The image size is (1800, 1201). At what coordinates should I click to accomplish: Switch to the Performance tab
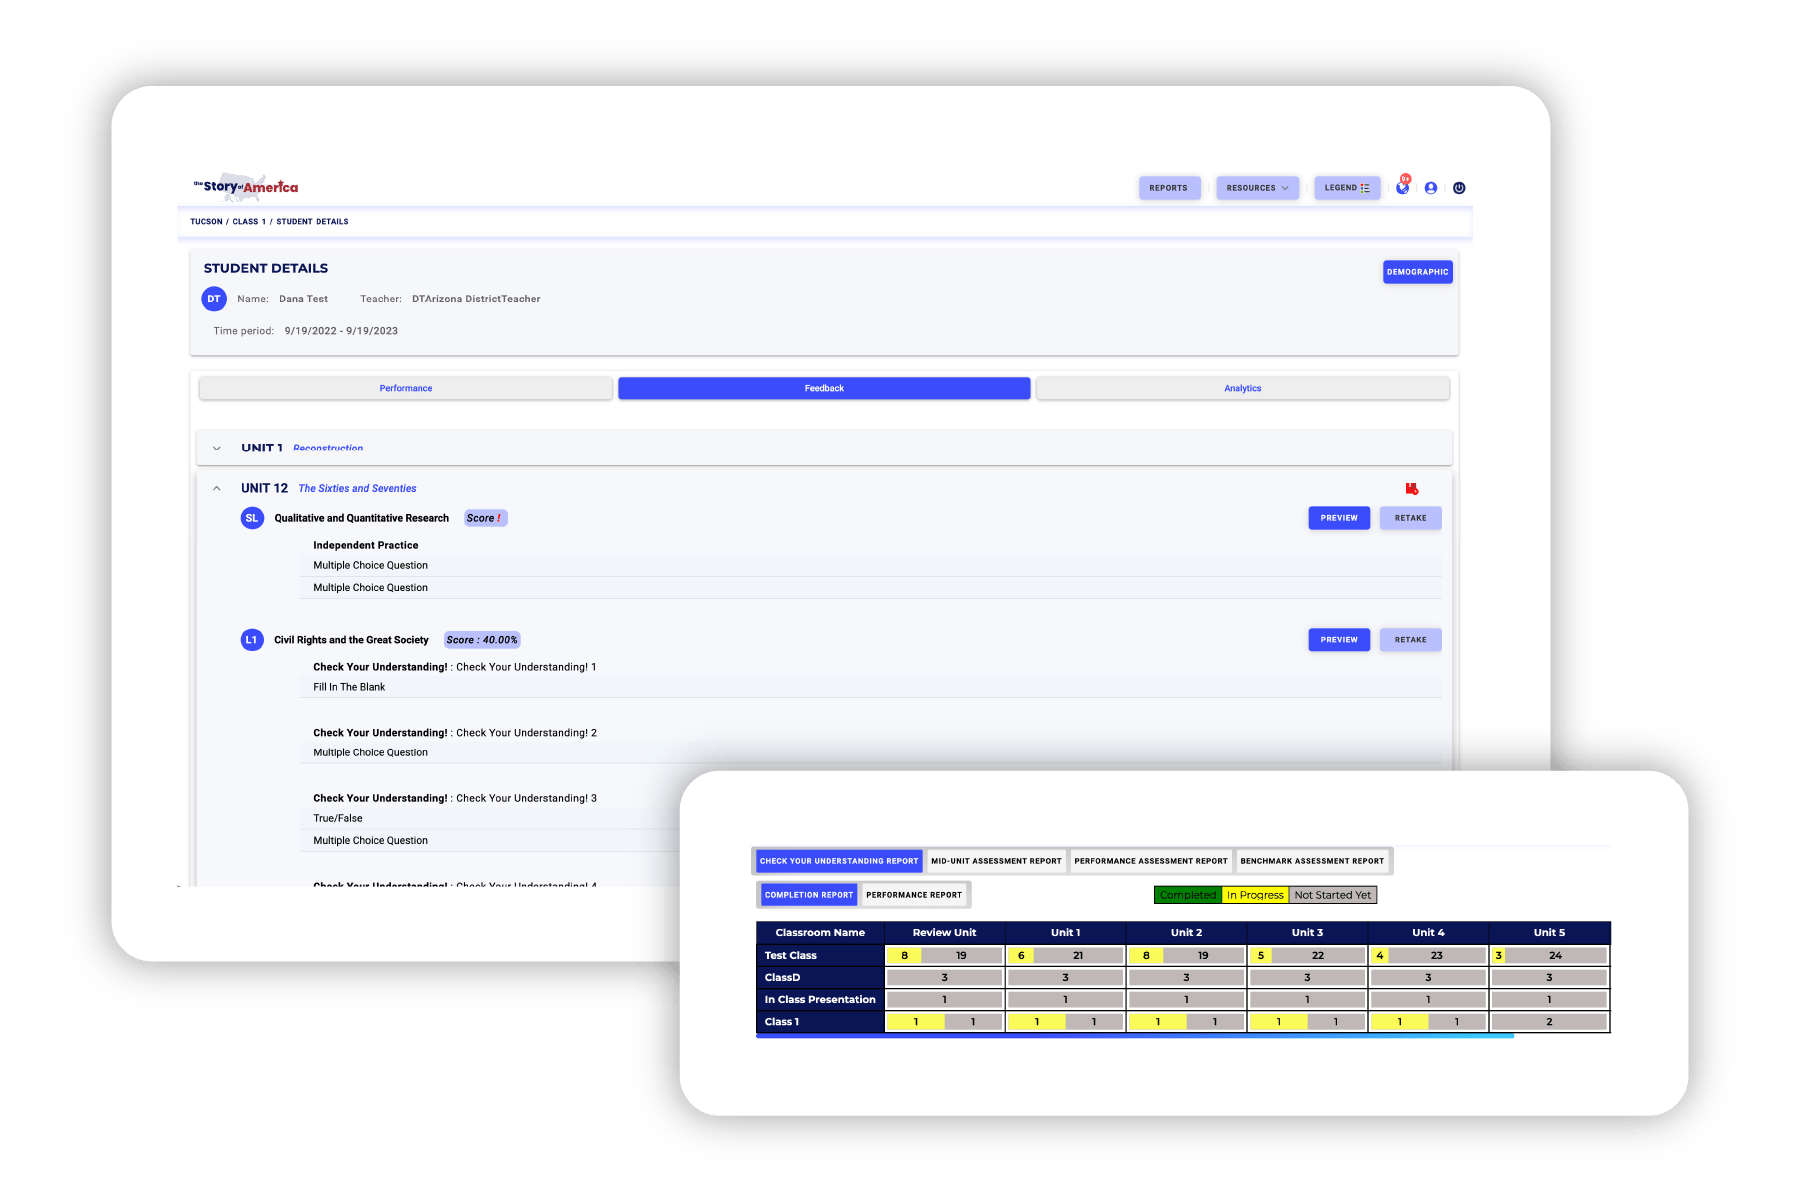(x=405, y=388)
